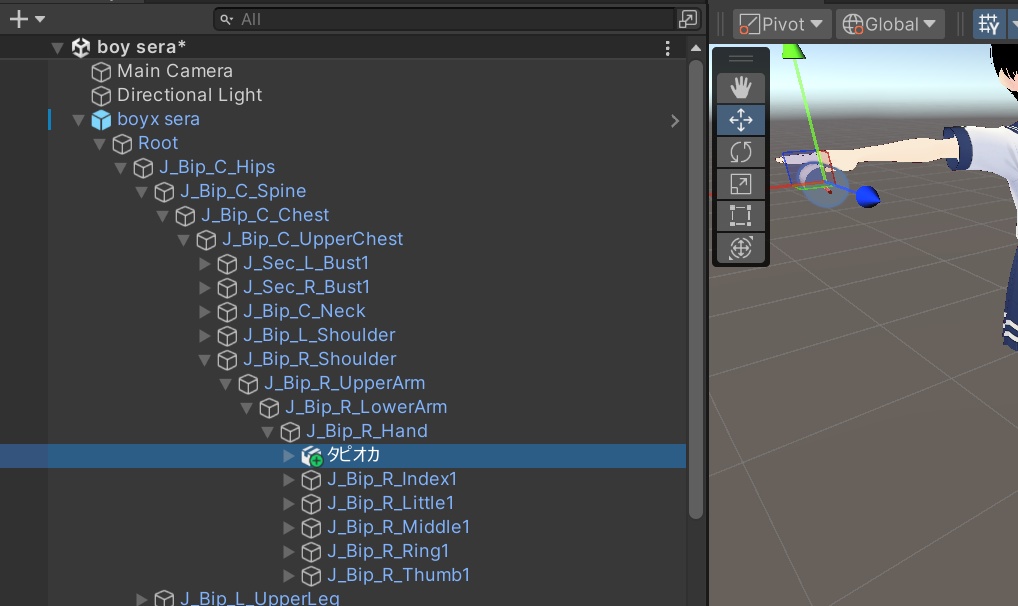Click the green Y-axis gizmo arrow
The width and height of the screenshot is (1018, 606).
click(792, 51)
